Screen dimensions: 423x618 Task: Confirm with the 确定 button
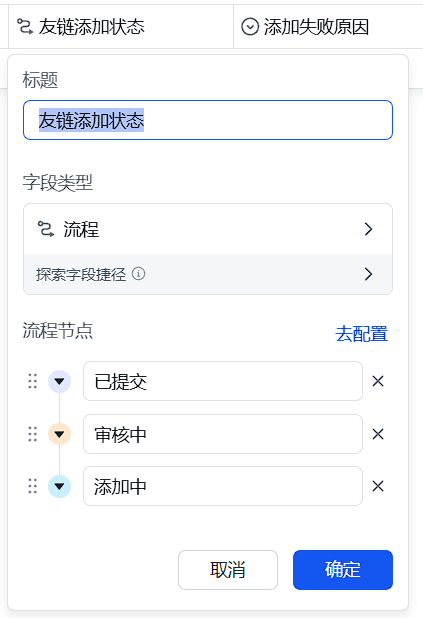tap(343, 570)
